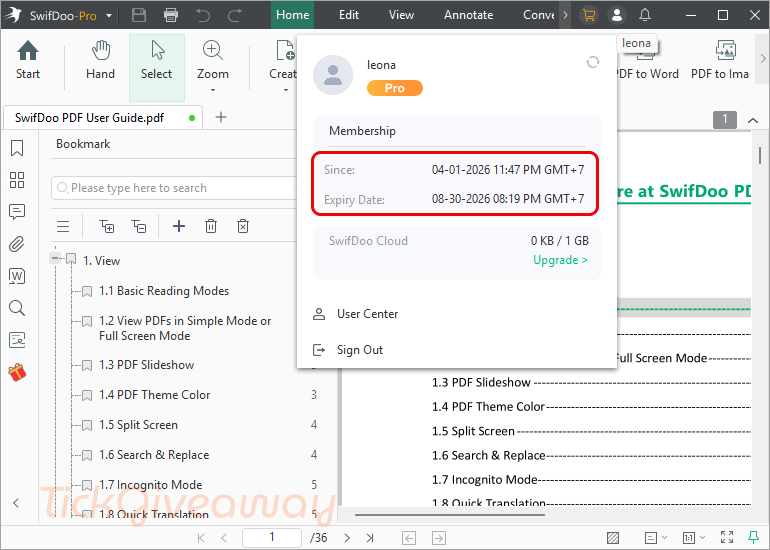Activate the Select cursor tool

[x=157, y=67]
